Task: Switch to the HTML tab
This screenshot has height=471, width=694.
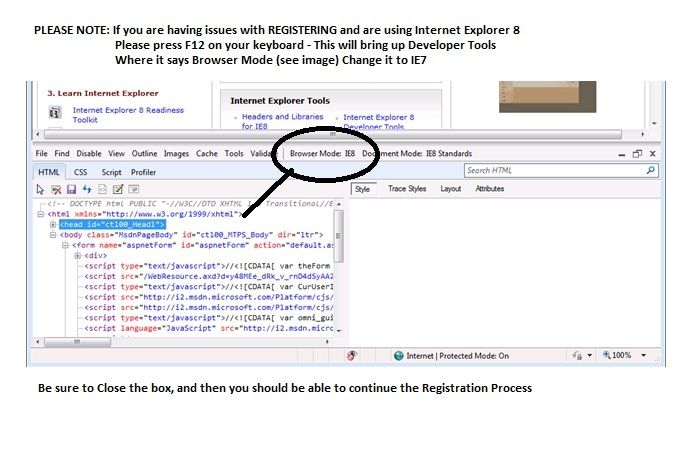Action: [x=49, y=172]
